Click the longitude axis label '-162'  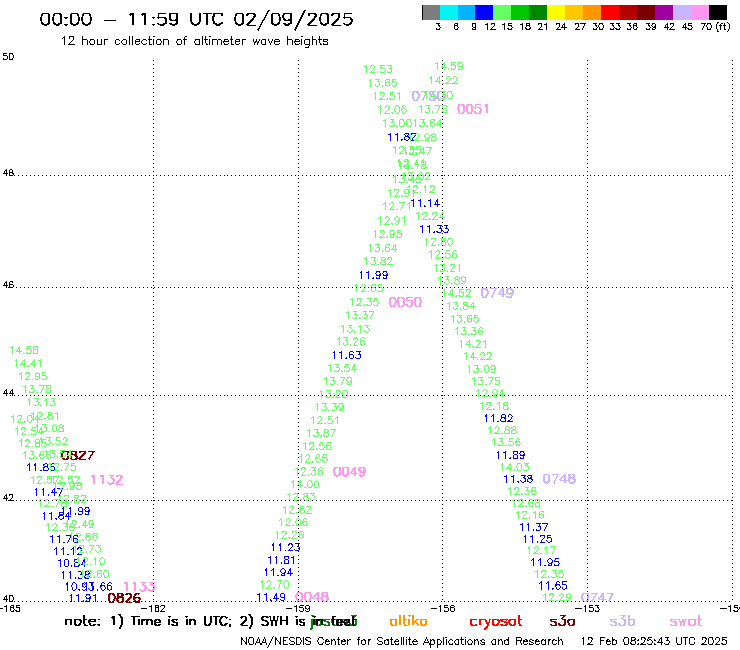tap(153, 608)
